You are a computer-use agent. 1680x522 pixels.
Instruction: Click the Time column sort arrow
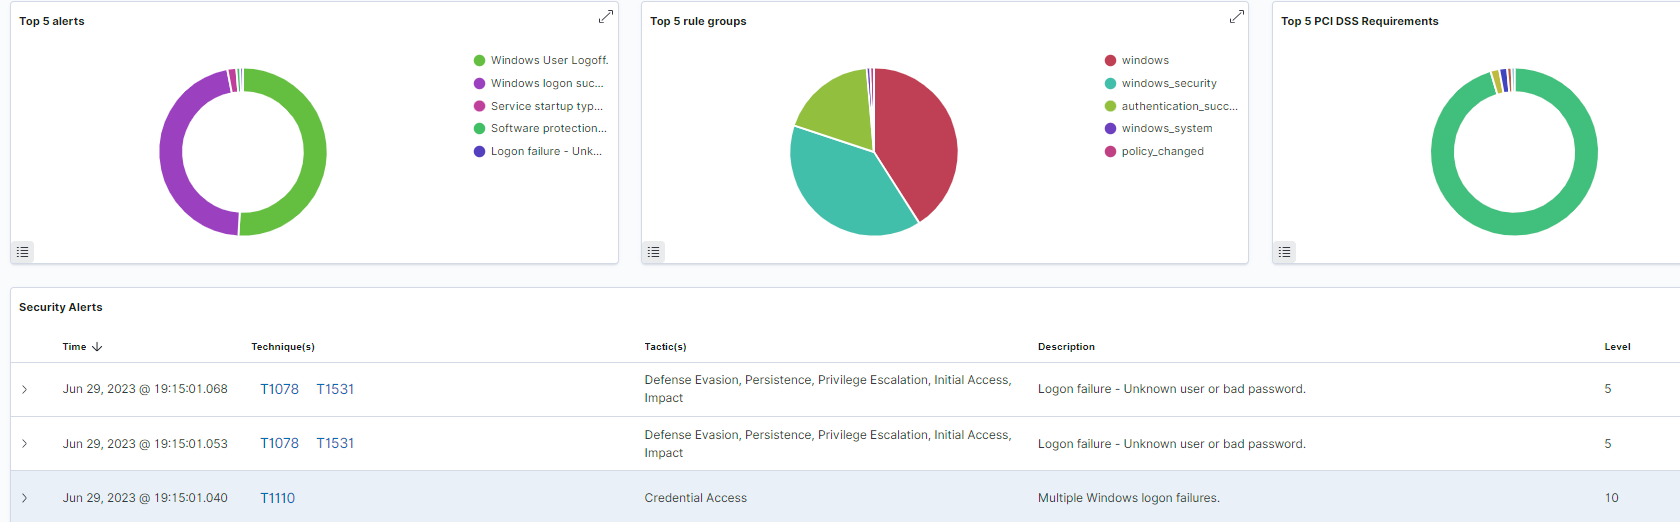click(97, 347)
